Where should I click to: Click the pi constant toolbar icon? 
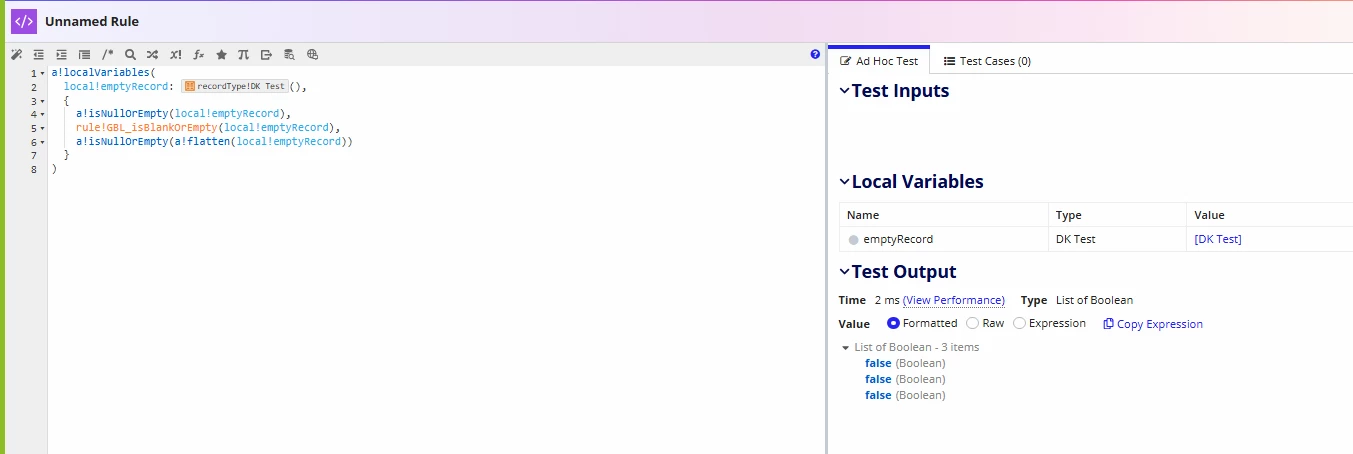(243, 55)
